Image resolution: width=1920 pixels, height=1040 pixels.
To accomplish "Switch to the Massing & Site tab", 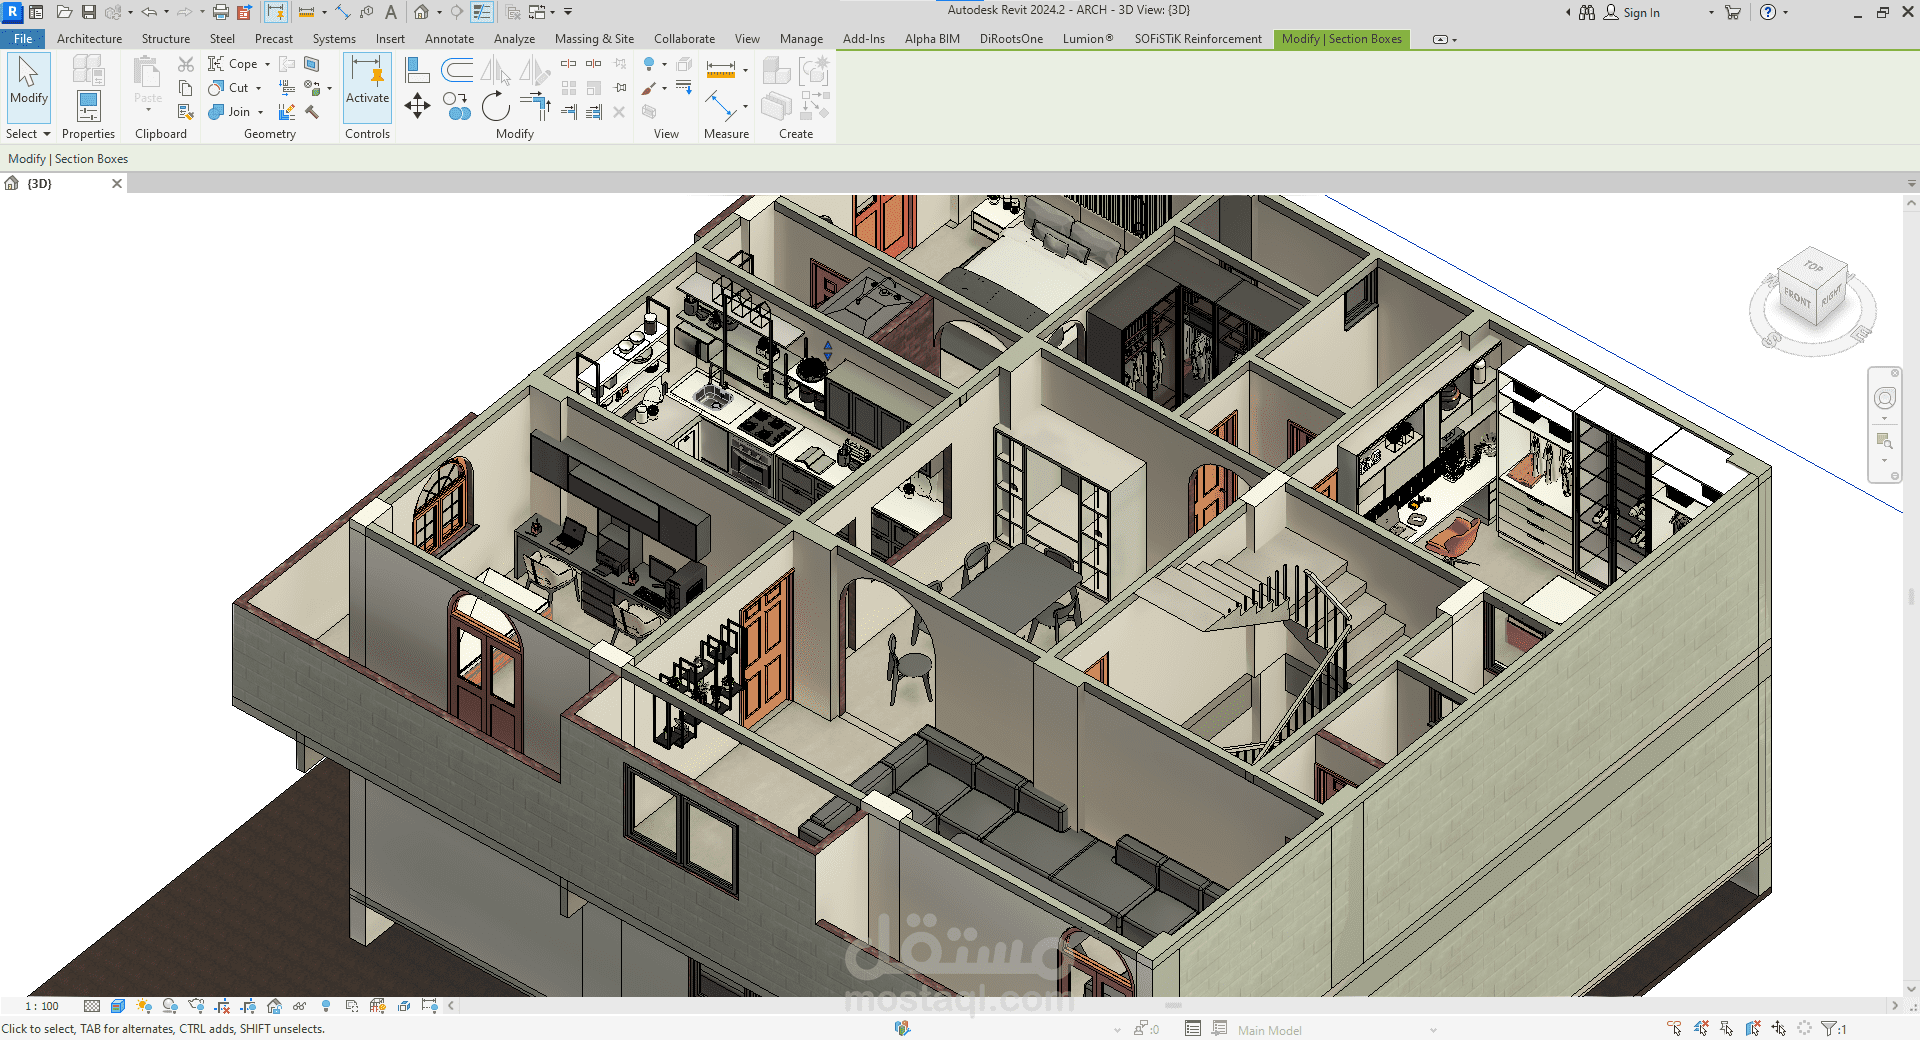I will pyautogui.click(x=594, y=39).
